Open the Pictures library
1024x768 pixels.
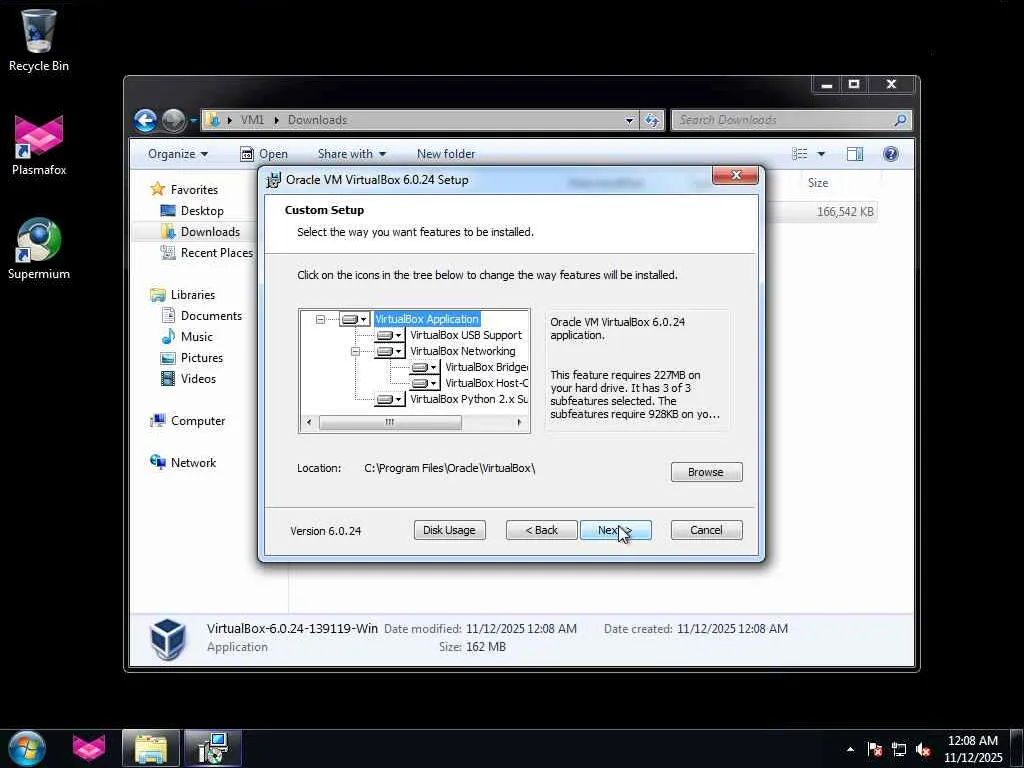click(201, 358)
